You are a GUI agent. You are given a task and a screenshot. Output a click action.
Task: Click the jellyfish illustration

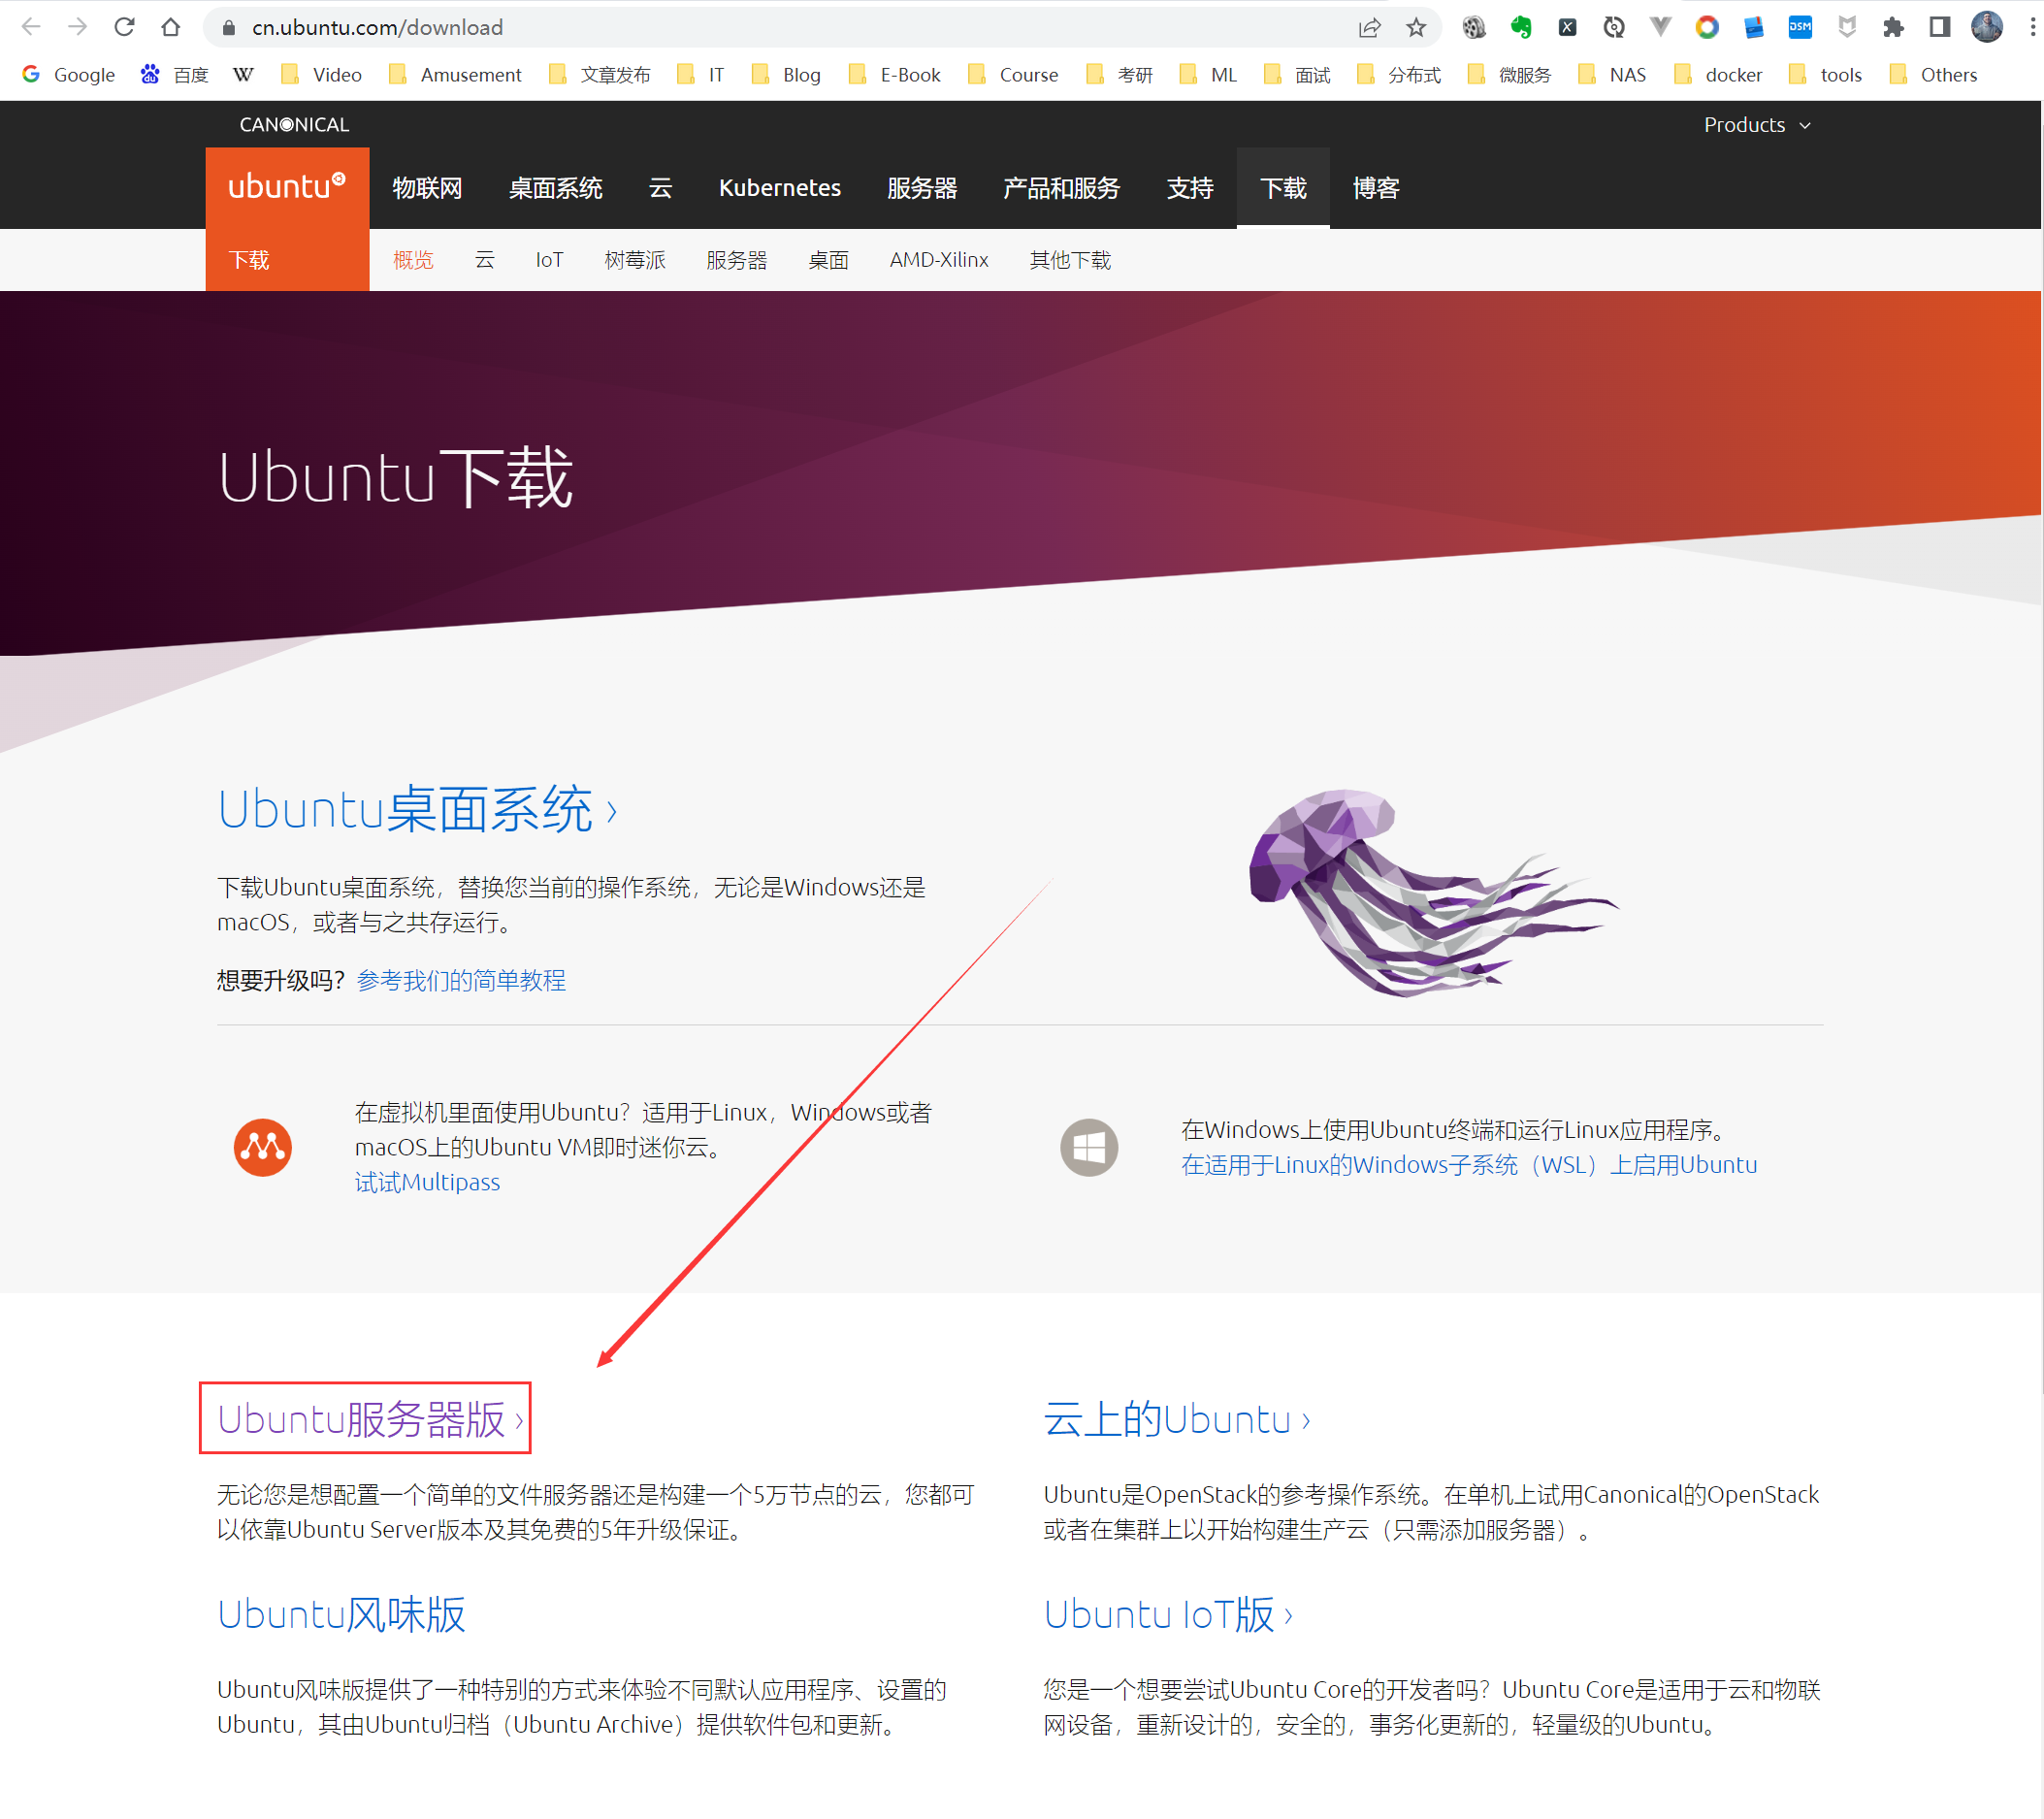(1433, 893)
